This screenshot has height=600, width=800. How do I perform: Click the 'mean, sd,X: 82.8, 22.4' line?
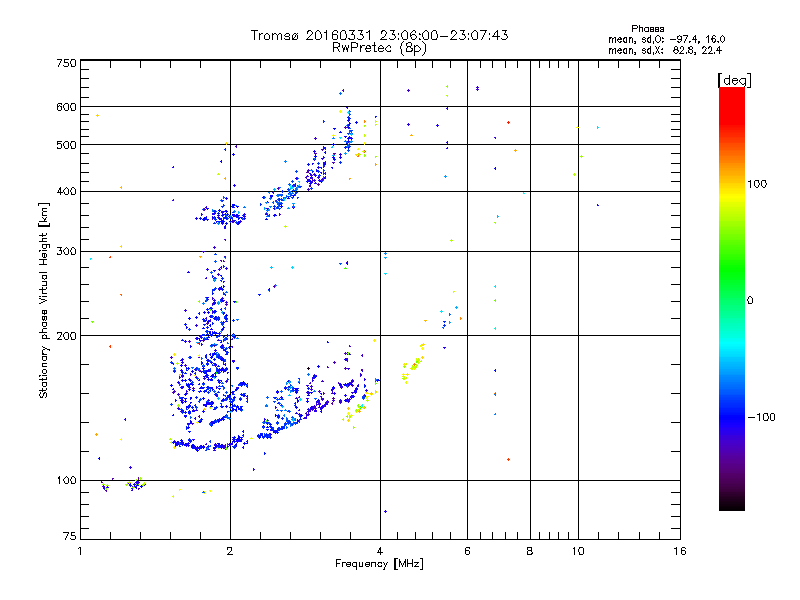coord(665,50)
